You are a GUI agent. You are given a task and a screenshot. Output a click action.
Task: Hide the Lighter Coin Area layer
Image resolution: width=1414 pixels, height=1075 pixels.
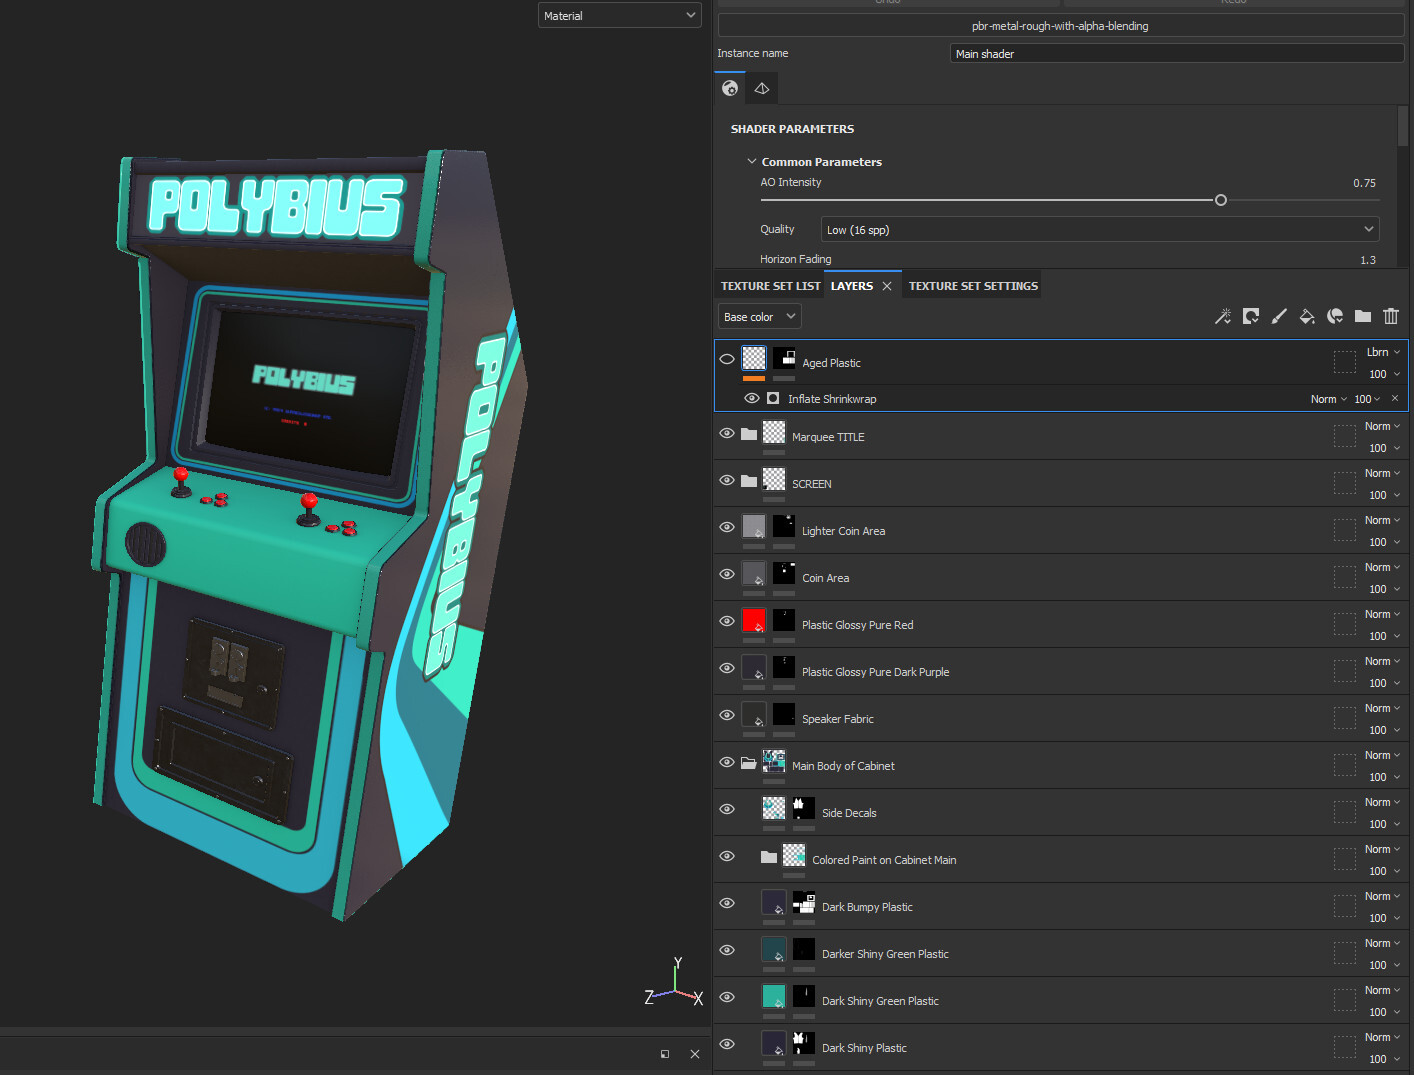tap(727, 527)
